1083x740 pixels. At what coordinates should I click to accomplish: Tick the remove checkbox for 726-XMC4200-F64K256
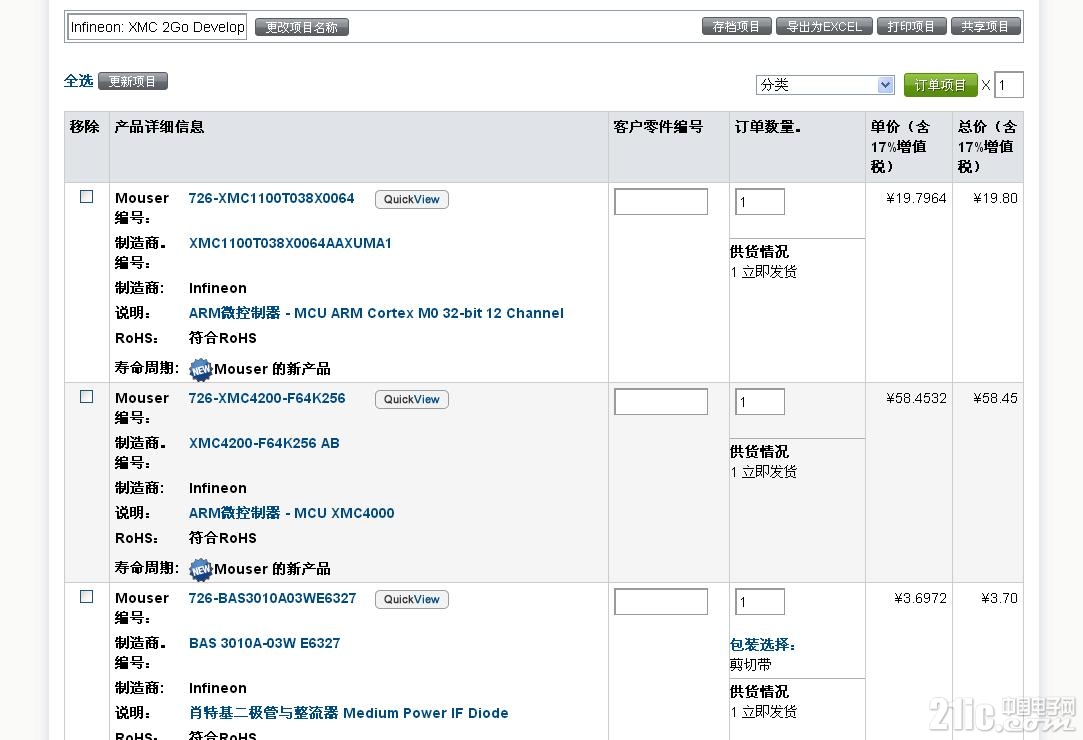coord(86,397)
